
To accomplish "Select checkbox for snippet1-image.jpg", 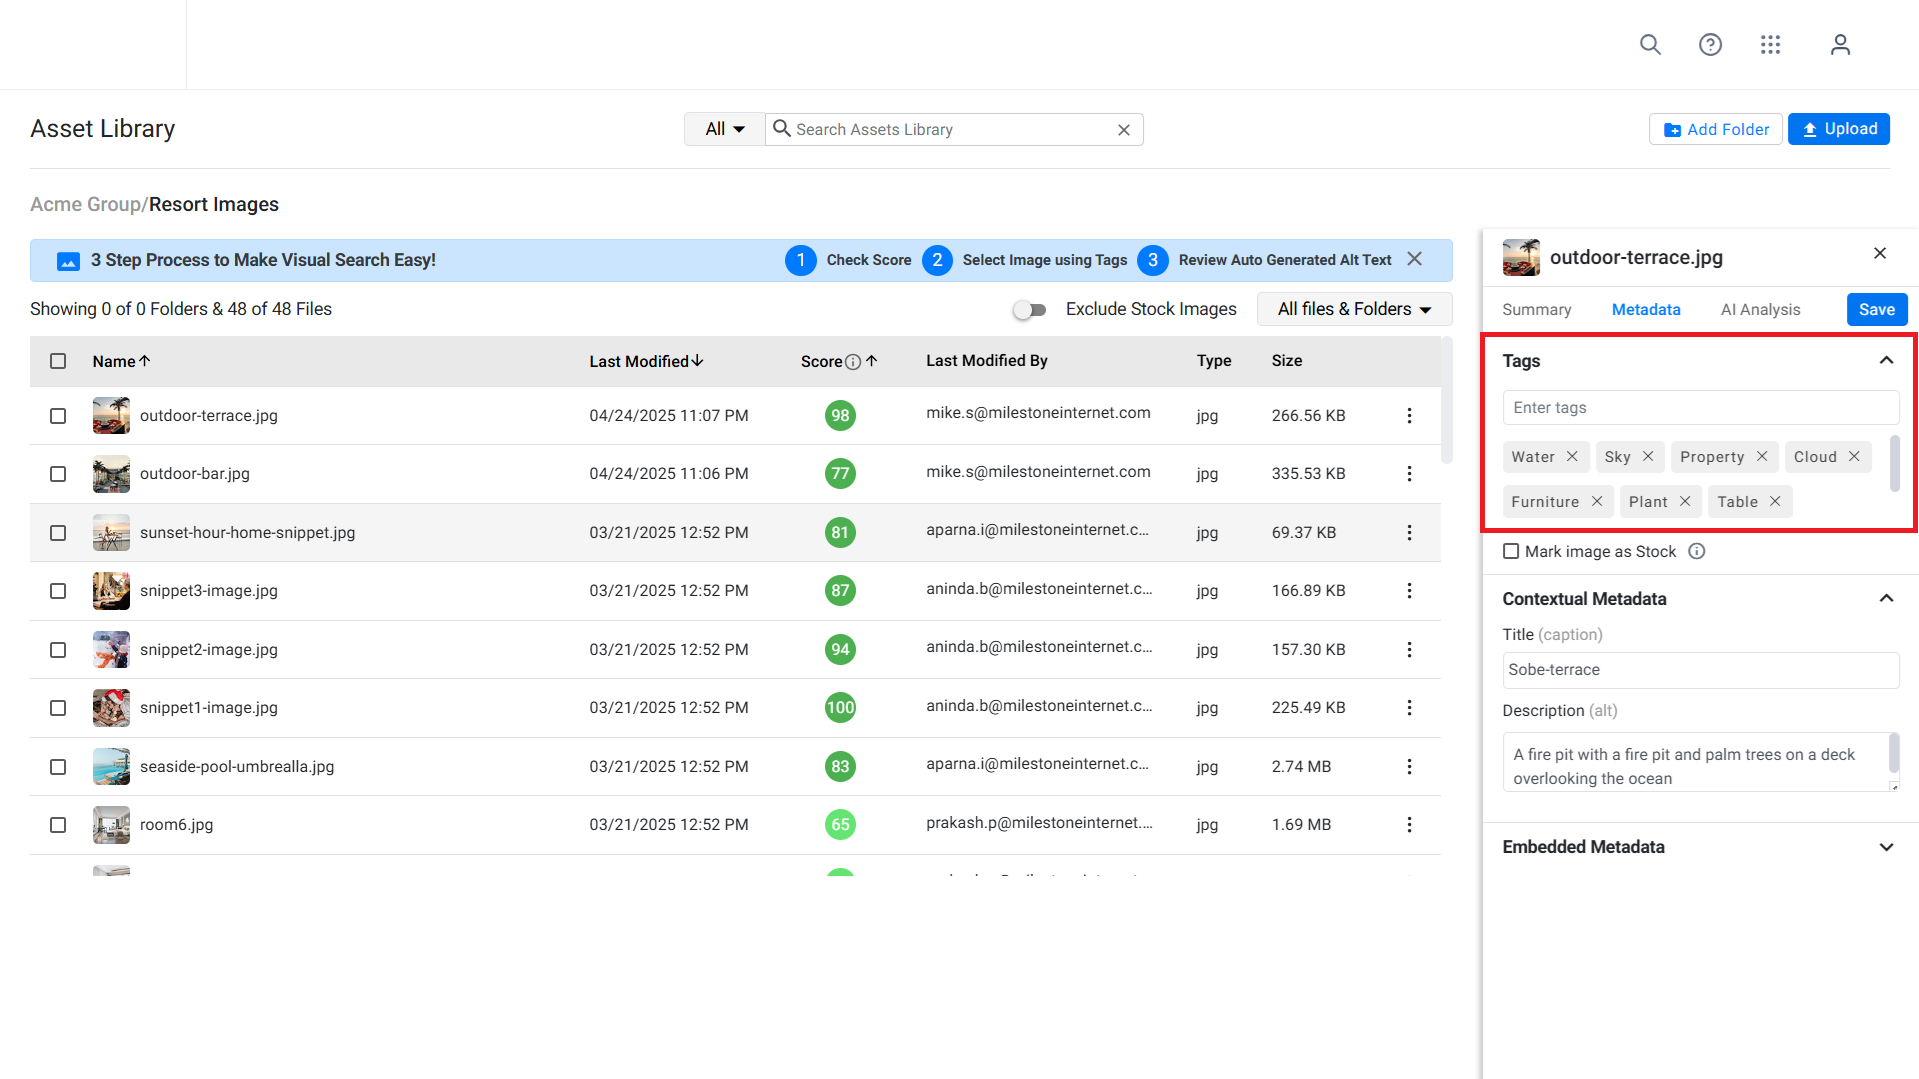I will [x=58, y=708].
